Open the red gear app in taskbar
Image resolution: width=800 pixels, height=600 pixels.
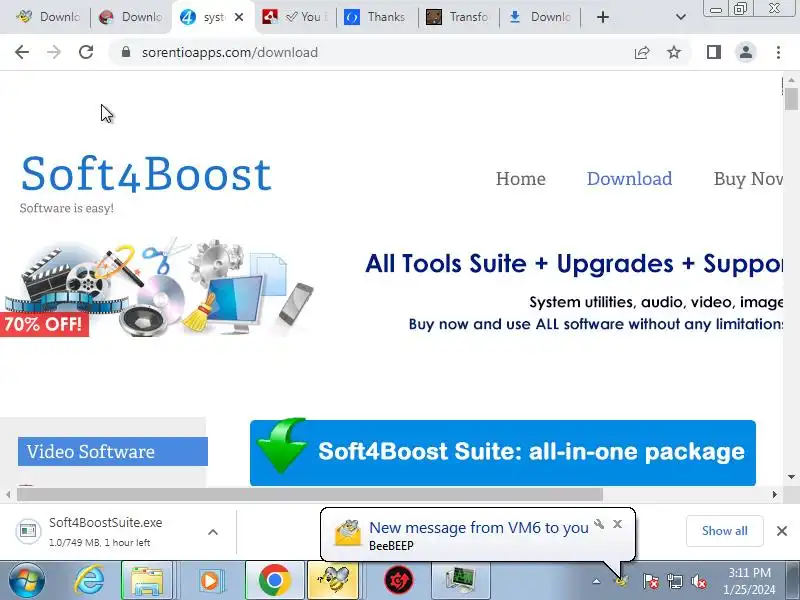pyautogui.click(x=398, y=581)
